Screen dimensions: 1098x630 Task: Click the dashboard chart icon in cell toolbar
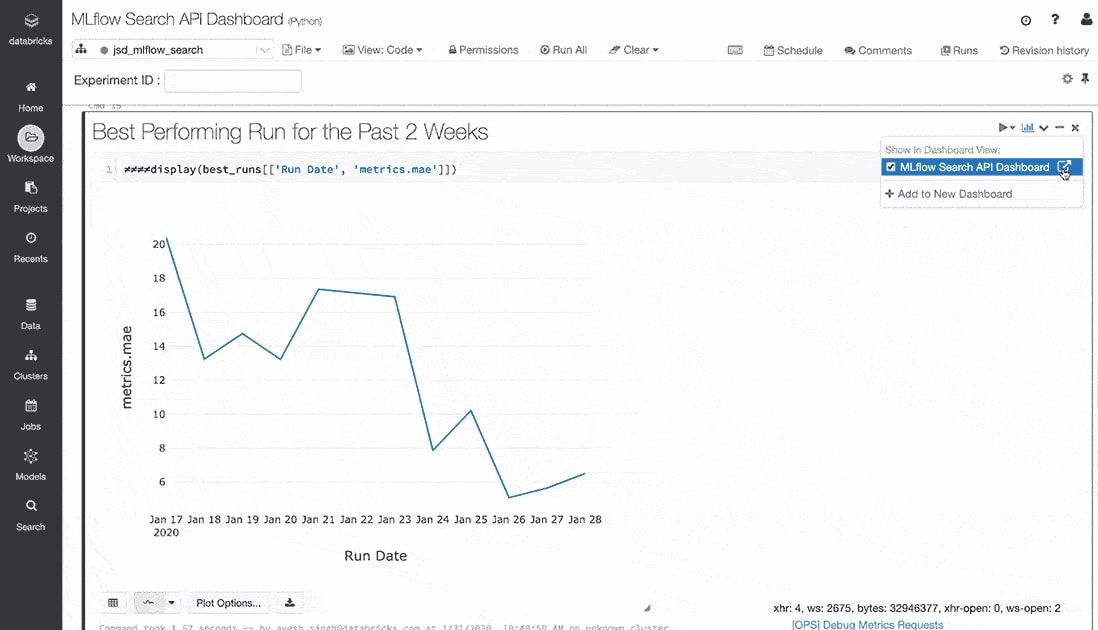1027,128
